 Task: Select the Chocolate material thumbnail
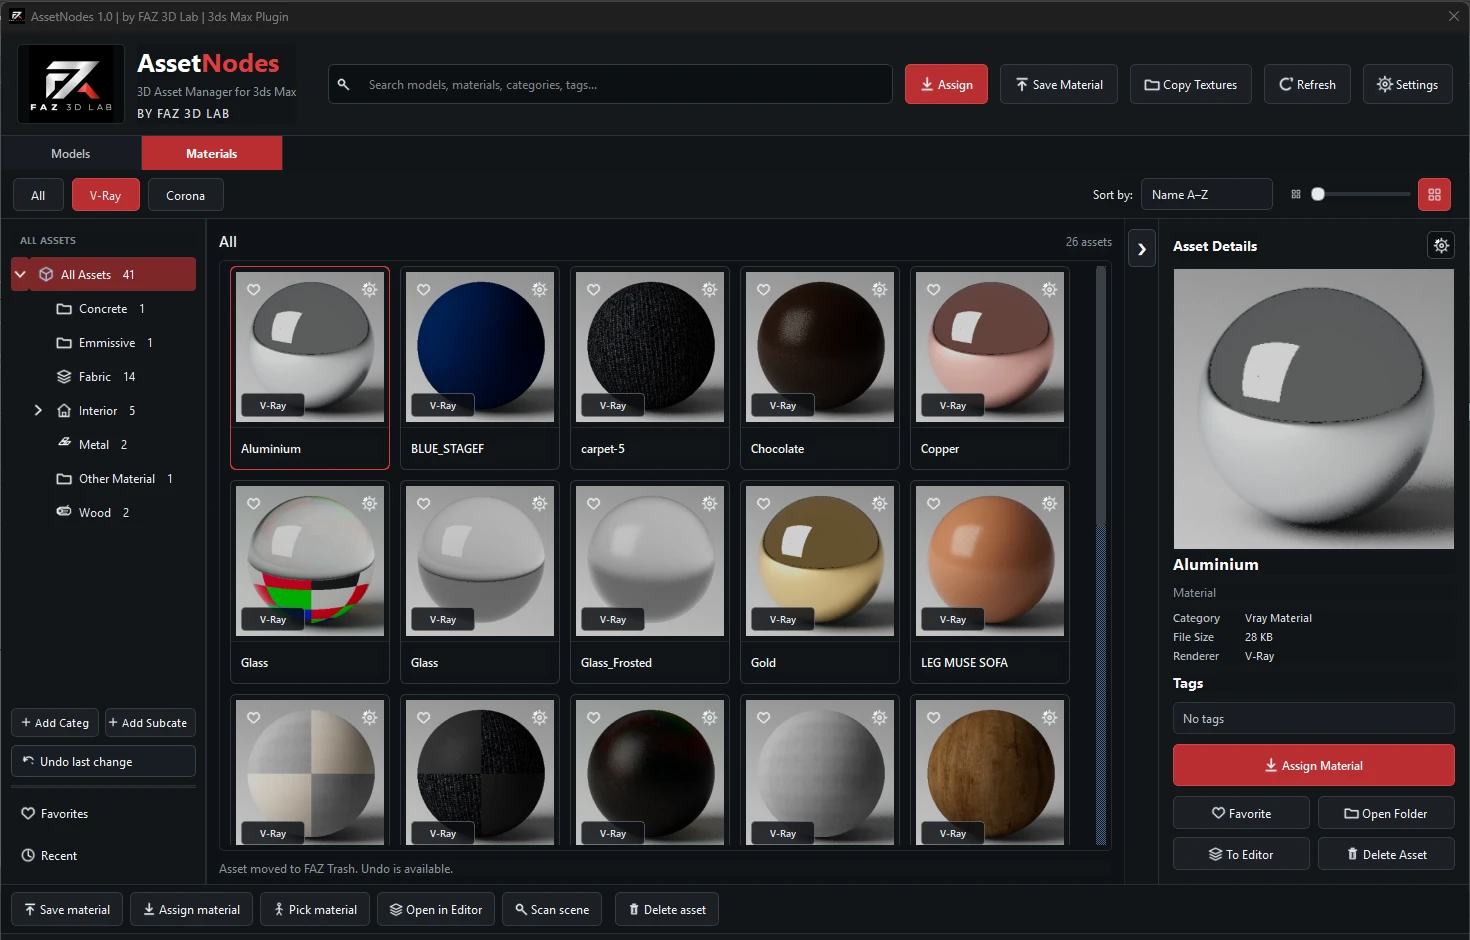(x=820, y=346)
